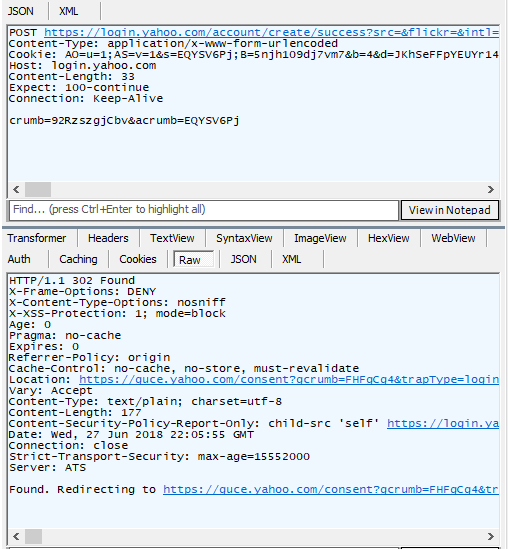Open the TextView tab
Screen dimensions: 508x549
172,238
